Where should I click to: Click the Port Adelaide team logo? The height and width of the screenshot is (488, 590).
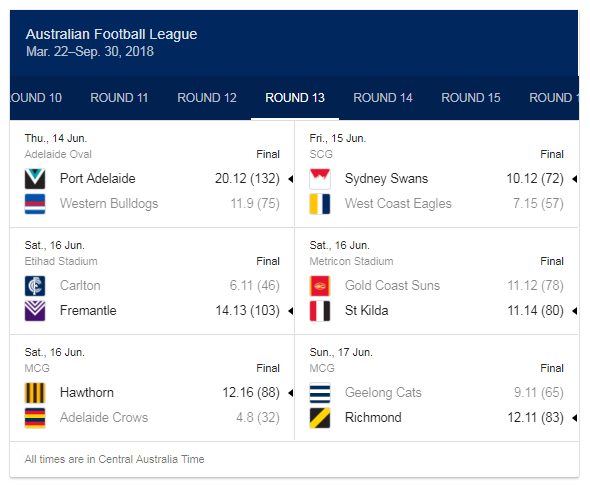[x=35, y=179]
